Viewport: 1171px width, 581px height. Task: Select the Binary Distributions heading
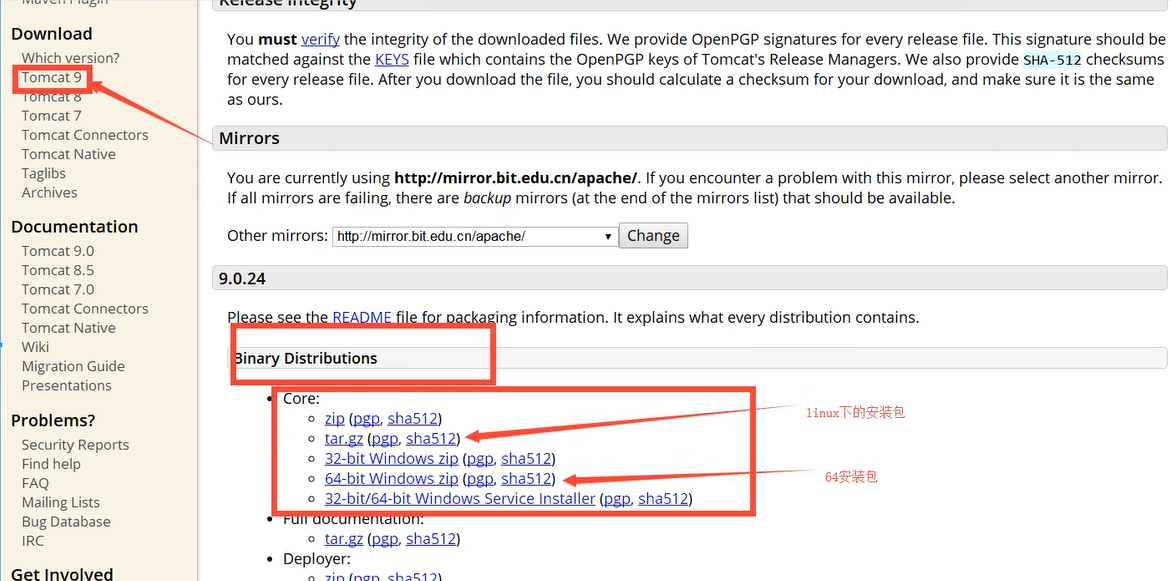(x=306, y=358)
